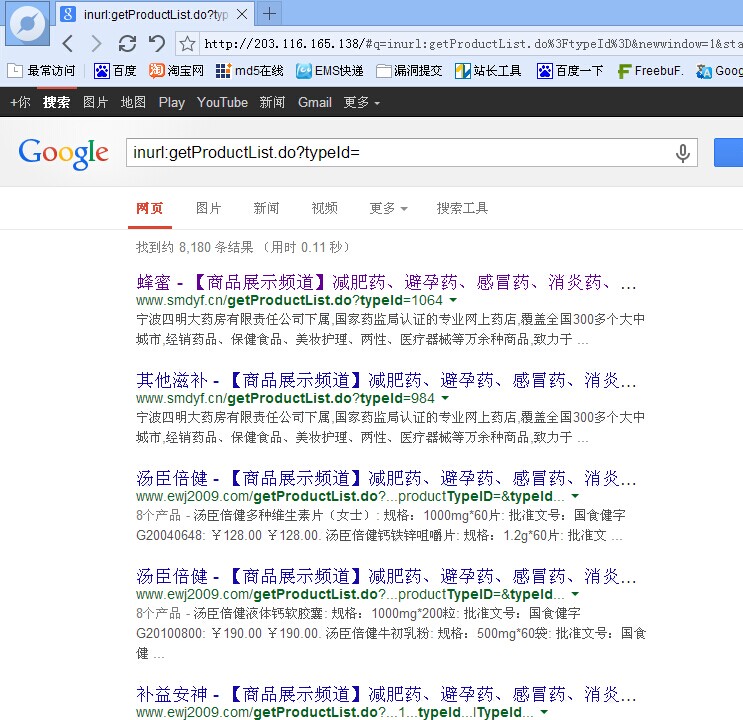The image size is (743, 720).
Task: Click the www.smdyf.cn typeId=984 URL text
Action: point(285,399)
